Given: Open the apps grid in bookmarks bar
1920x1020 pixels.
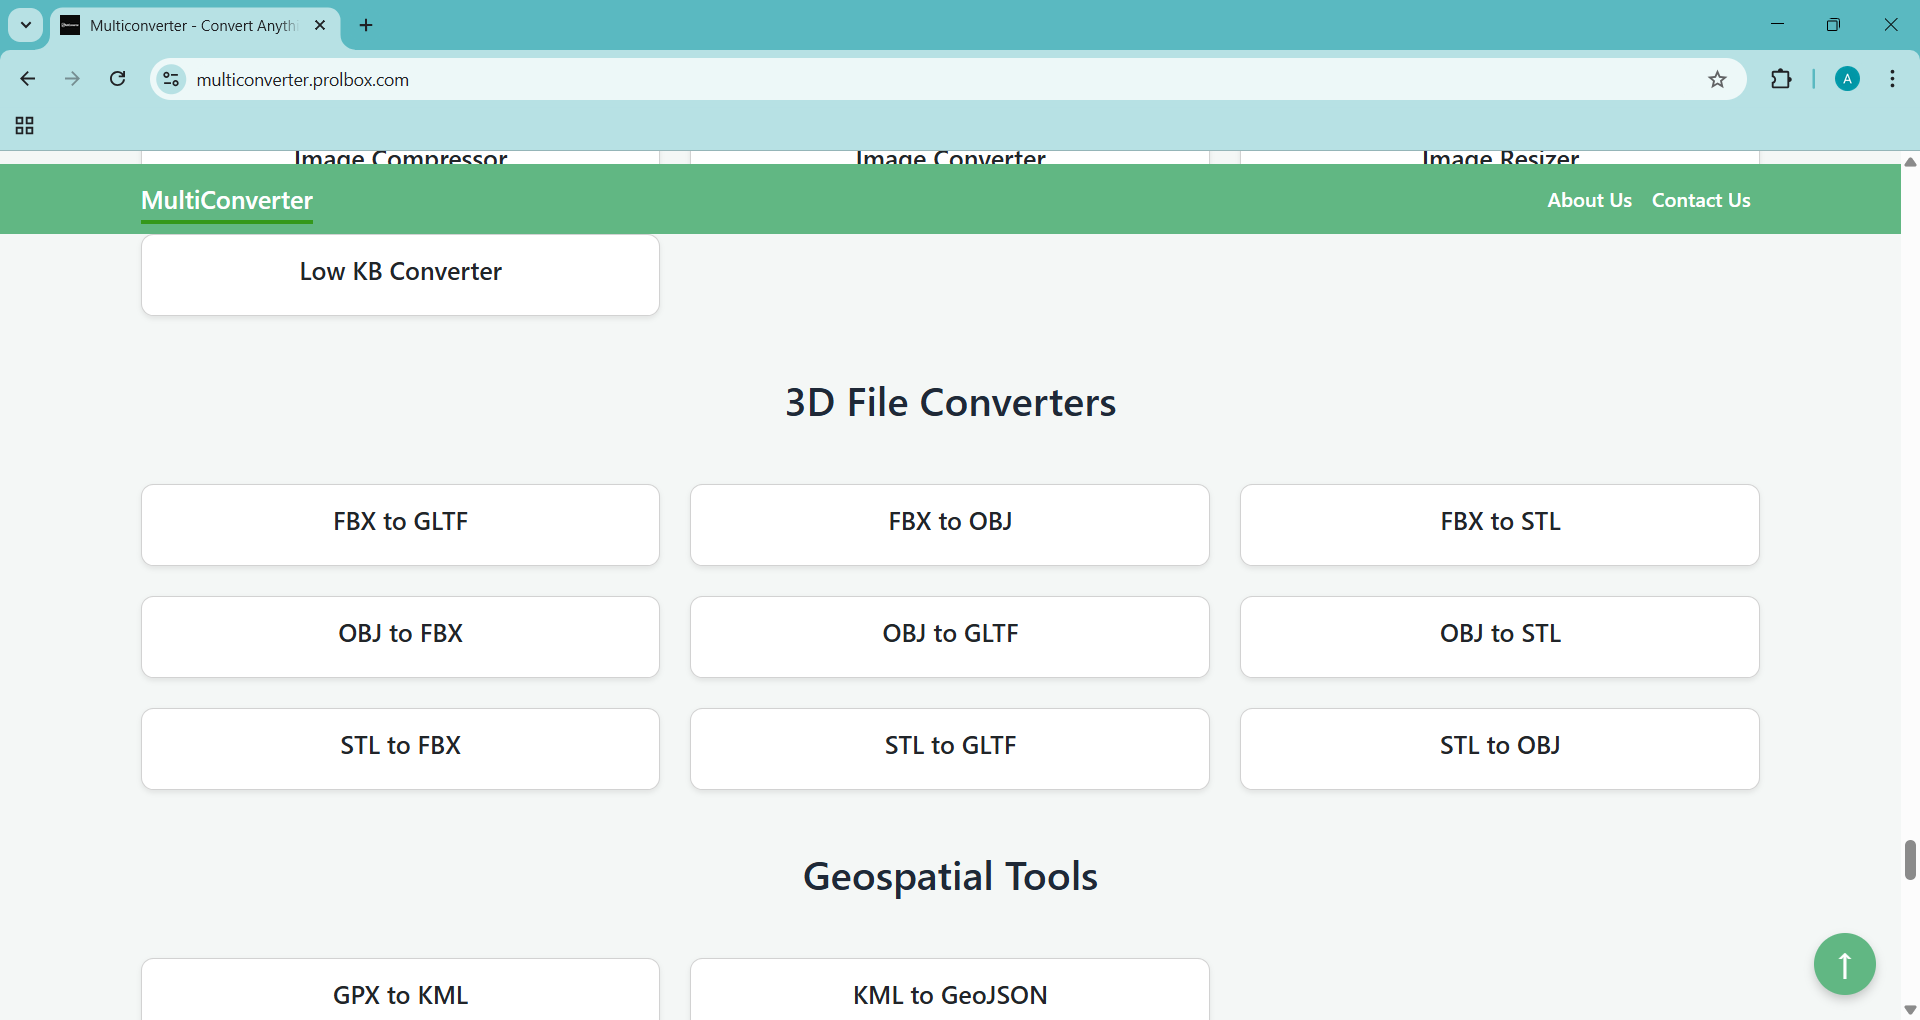Looking at the screenshot, I should point(25,126).
